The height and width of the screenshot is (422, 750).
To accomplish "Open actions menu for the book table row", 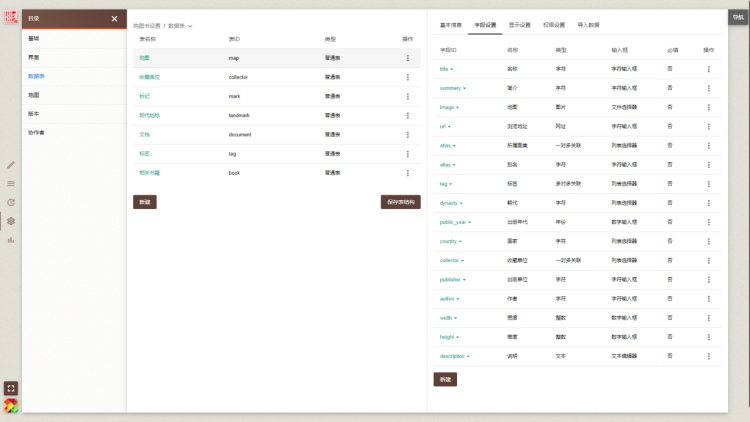I will pos(408,173).
